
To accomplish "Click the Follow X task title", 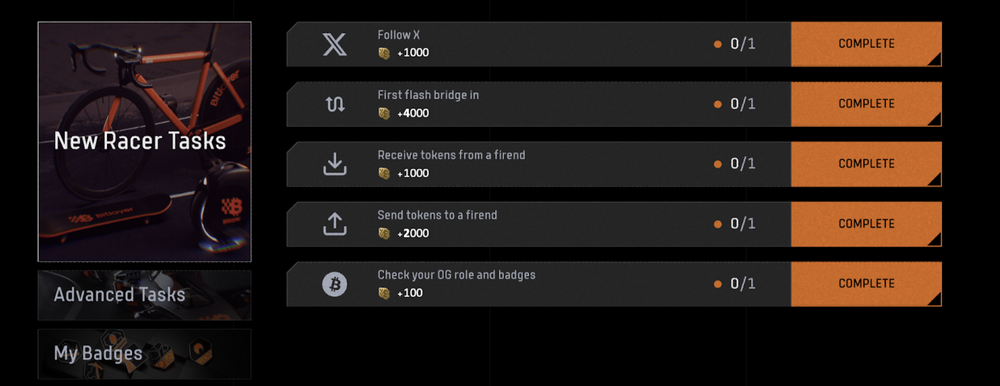I will click(x=399, y=35).
